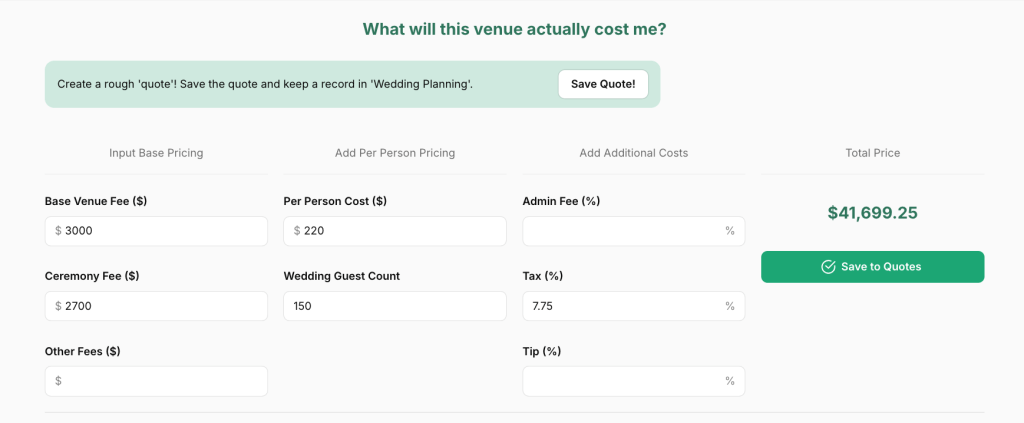Click the percent symbol in Tax field

(730, 306)
